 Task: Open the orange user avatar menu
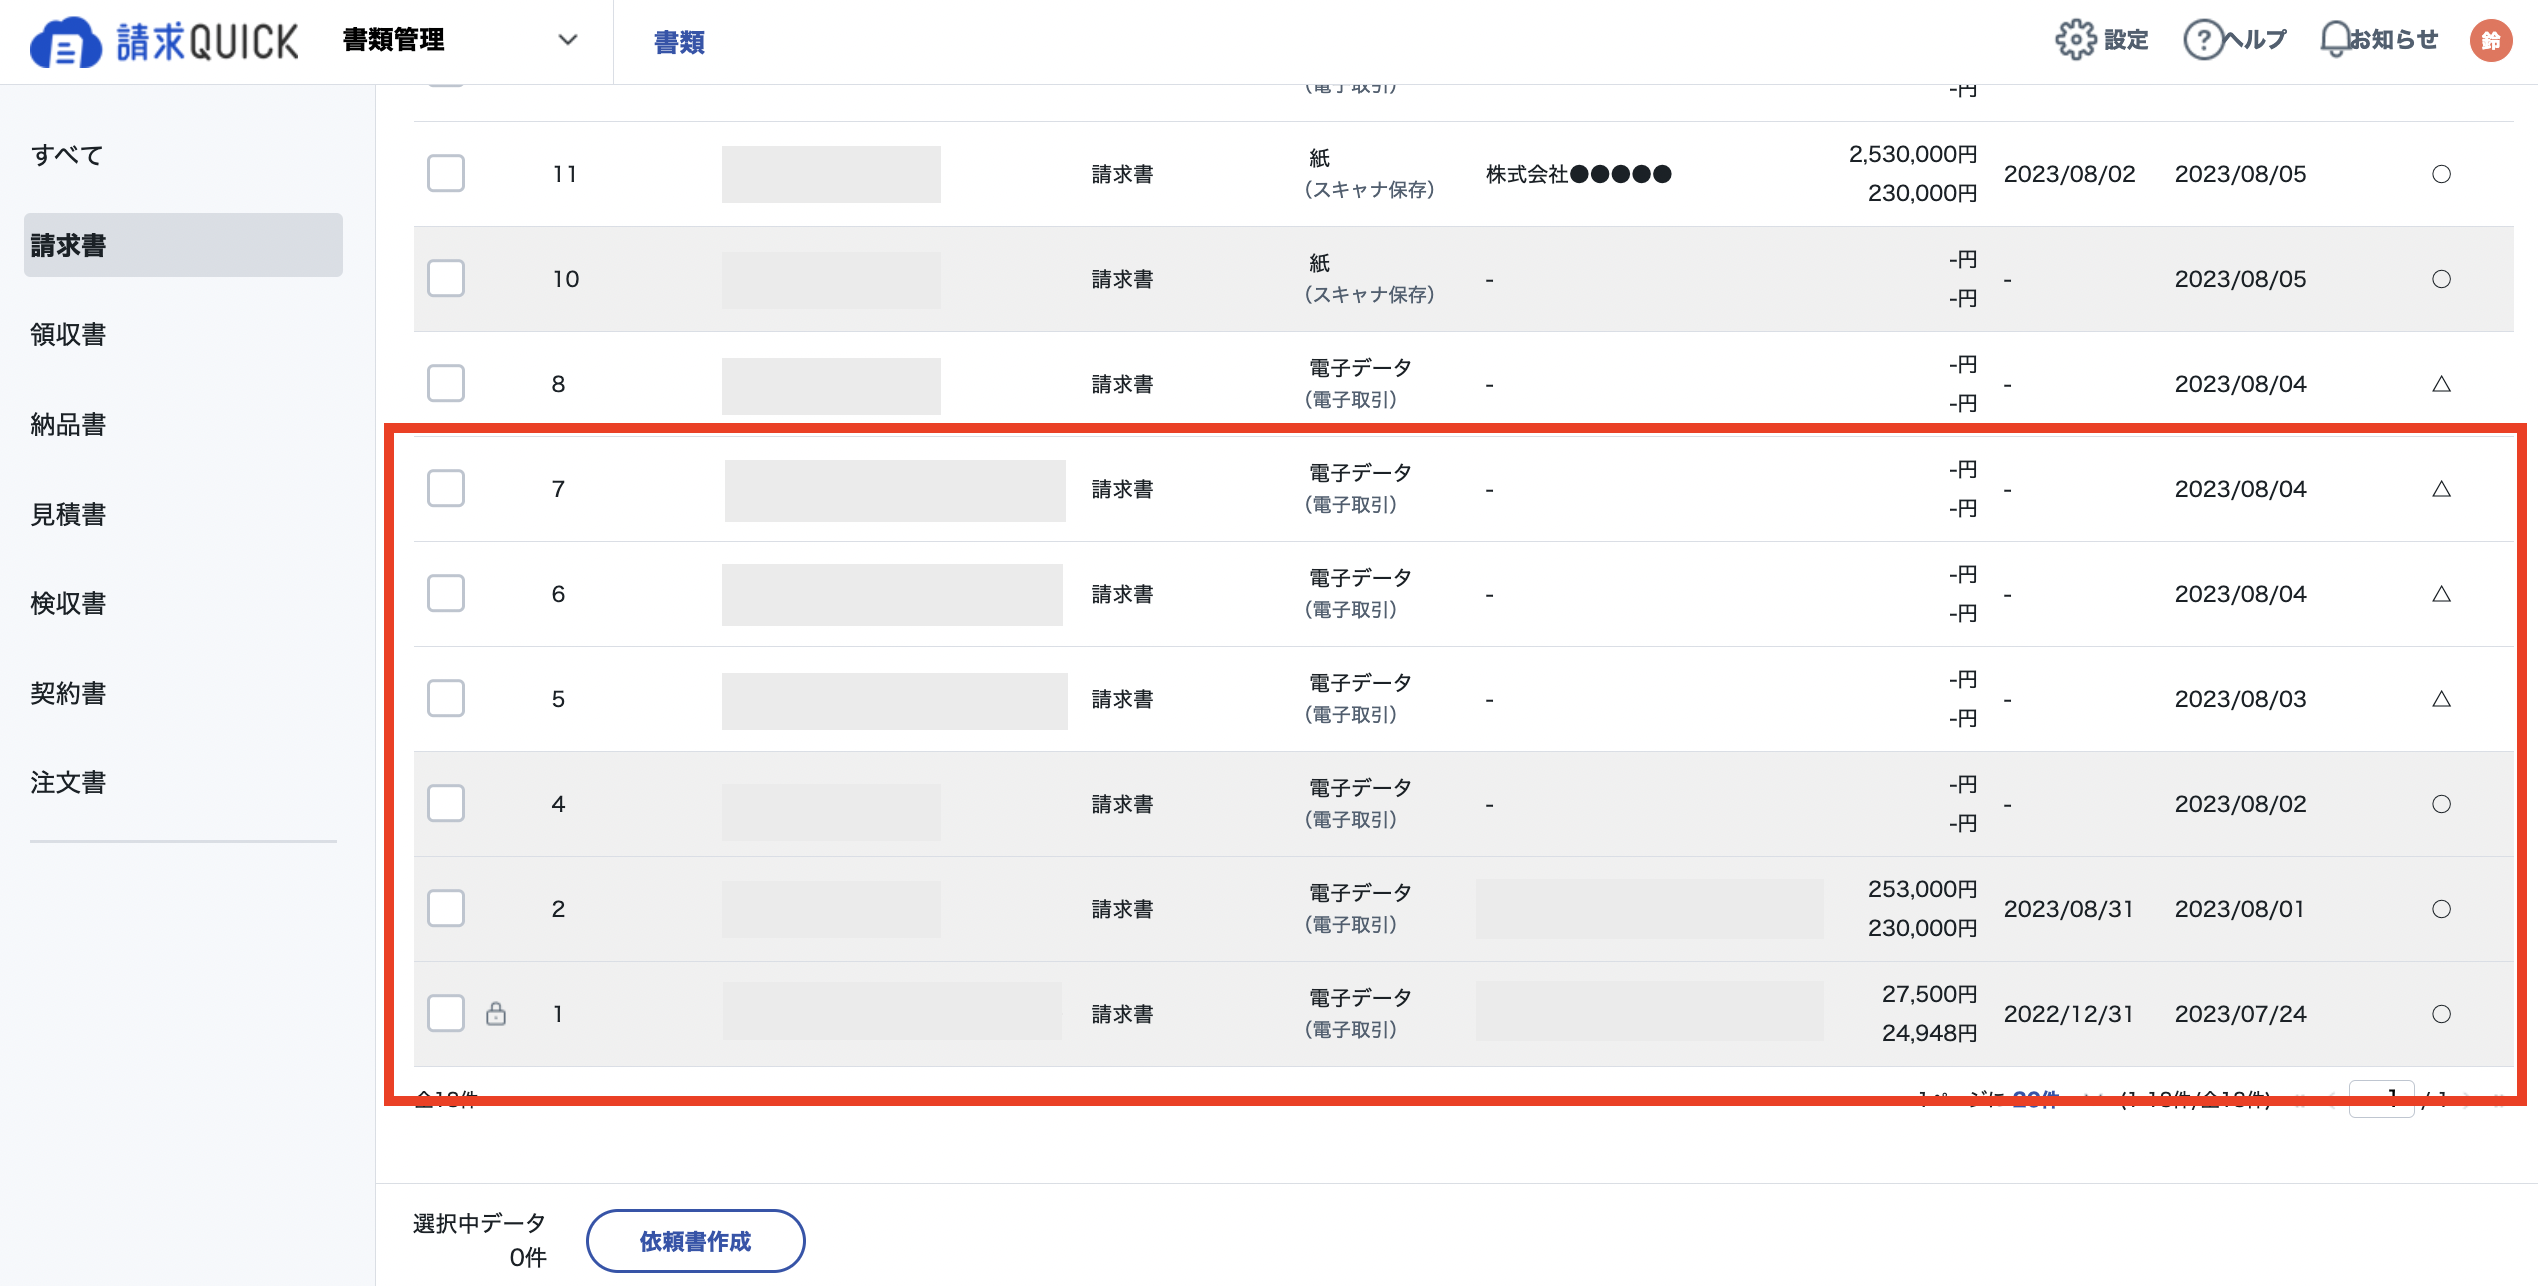click(2491, 40)
